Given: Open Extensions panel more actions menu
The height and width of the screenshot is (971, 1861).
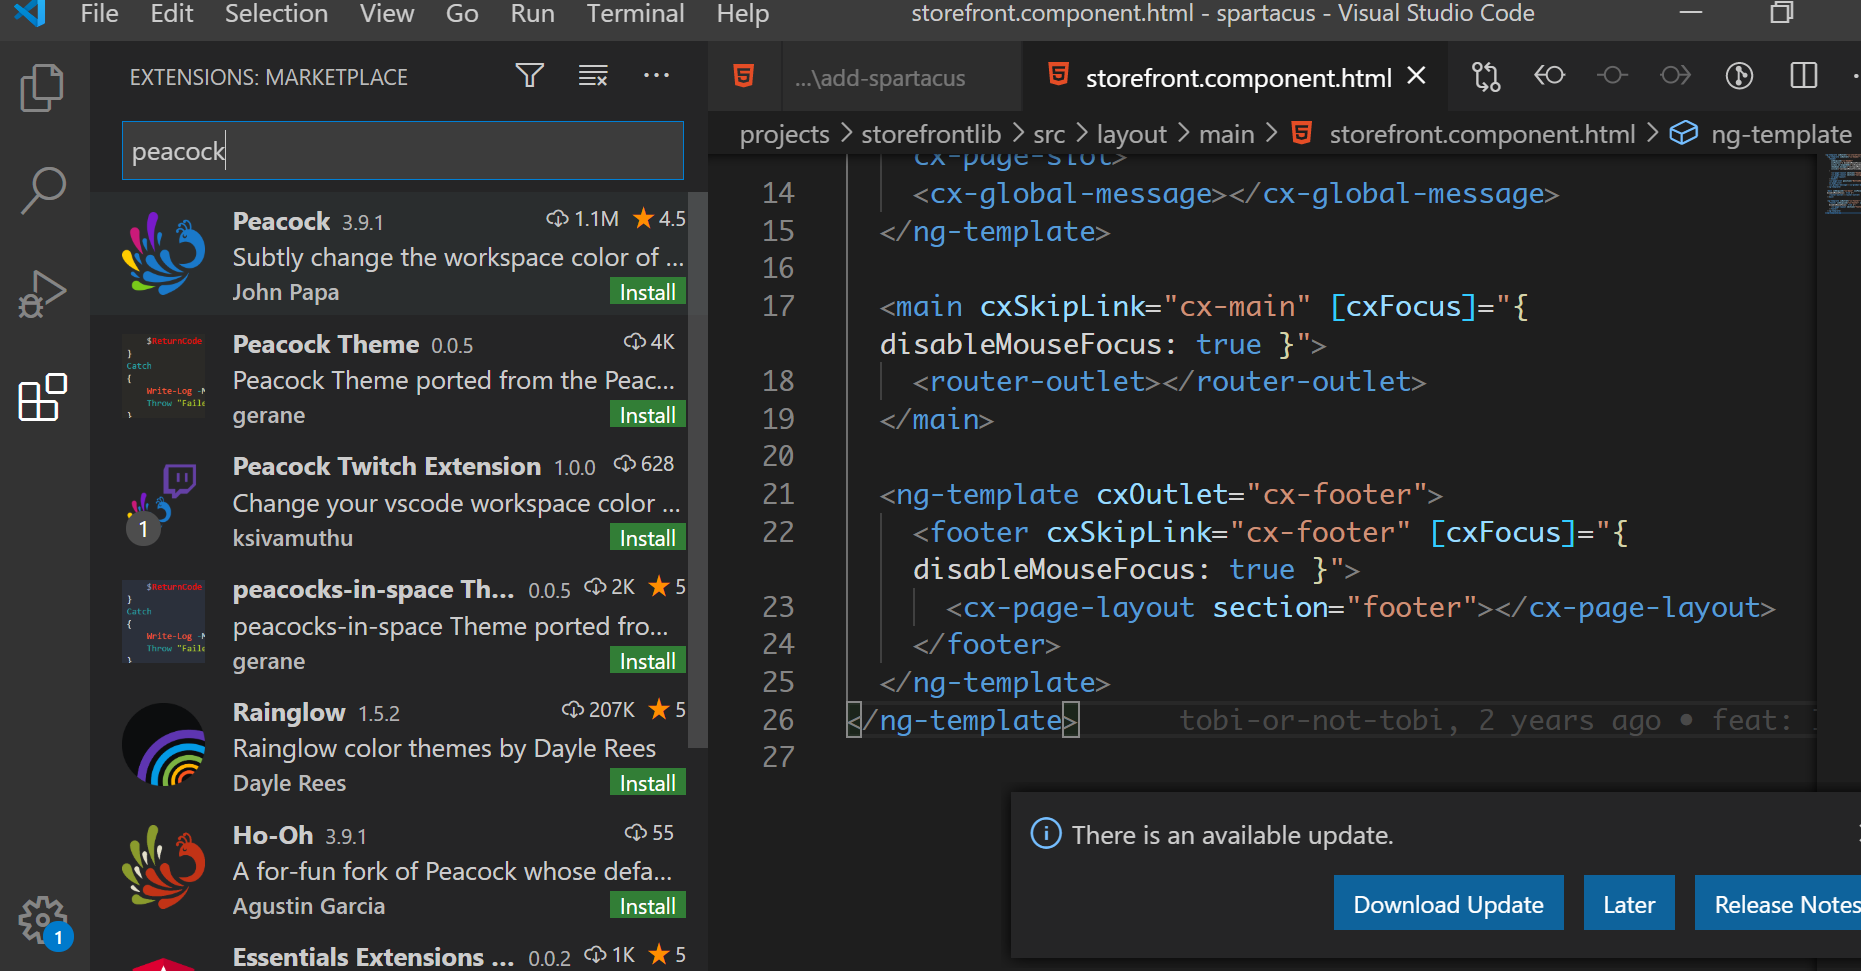Looking at the screenshot, I should click(656, 75).
